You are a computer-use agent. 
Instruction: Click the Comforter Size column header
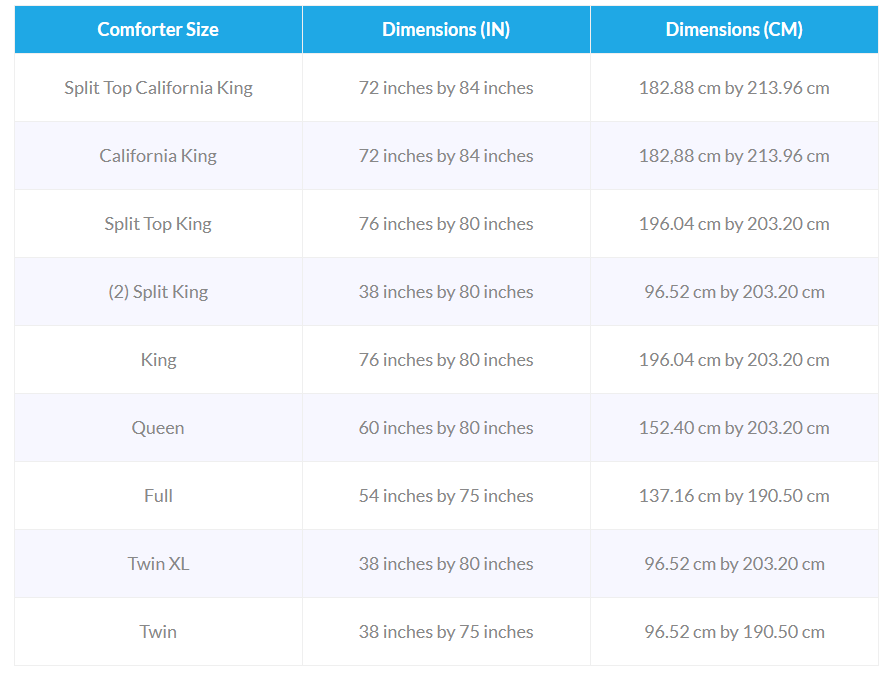pos(158,30)
